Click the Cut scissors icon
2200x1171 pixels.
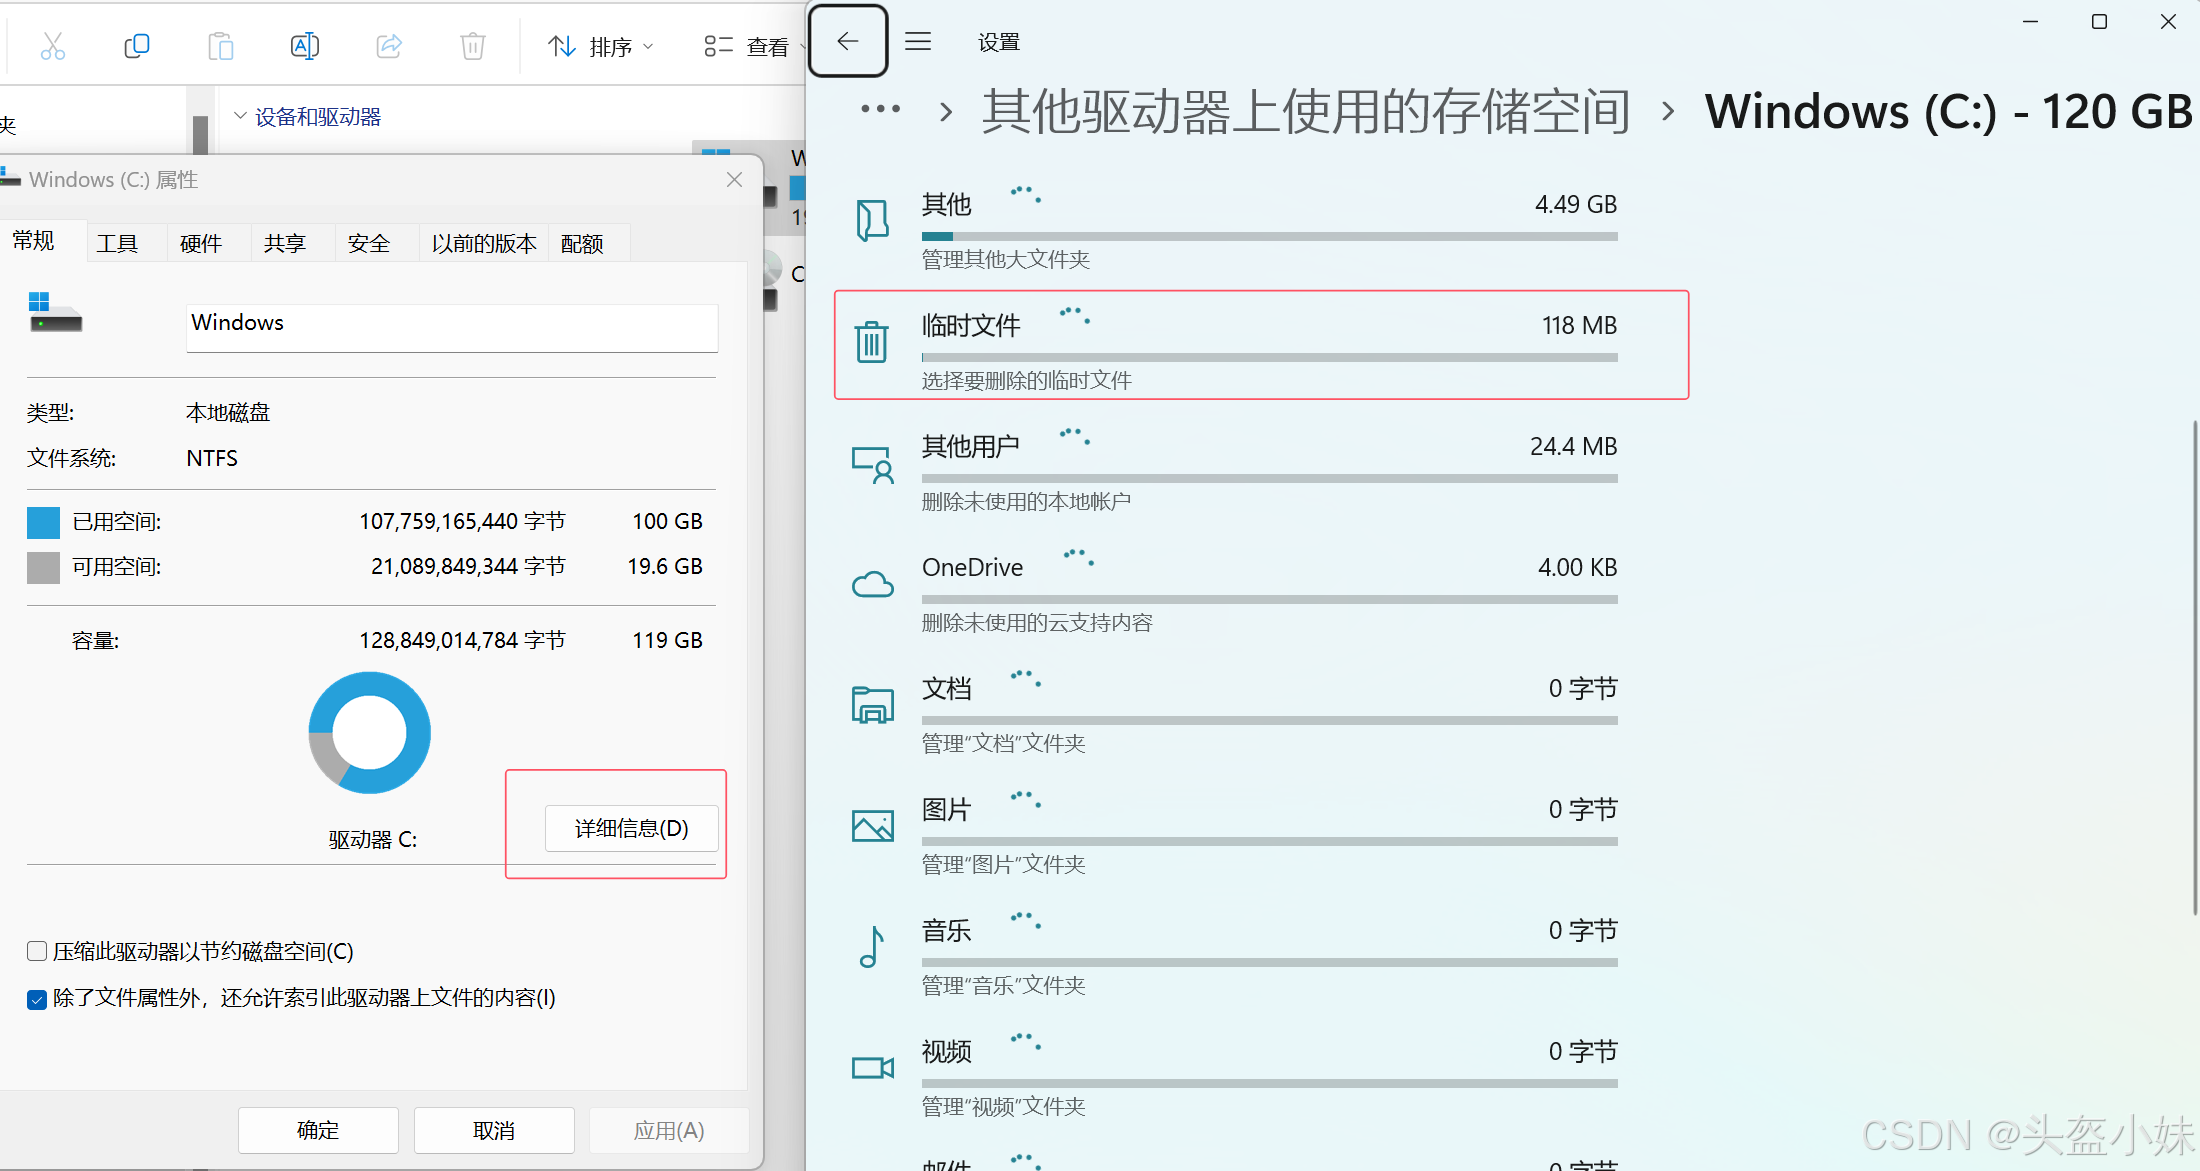53,46
